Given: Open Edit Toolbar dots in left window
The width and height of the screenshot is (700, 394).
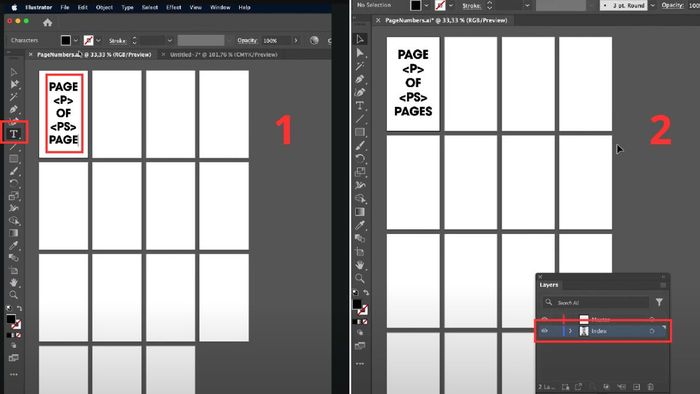Looking at the screenshot, I should (14, 374).
